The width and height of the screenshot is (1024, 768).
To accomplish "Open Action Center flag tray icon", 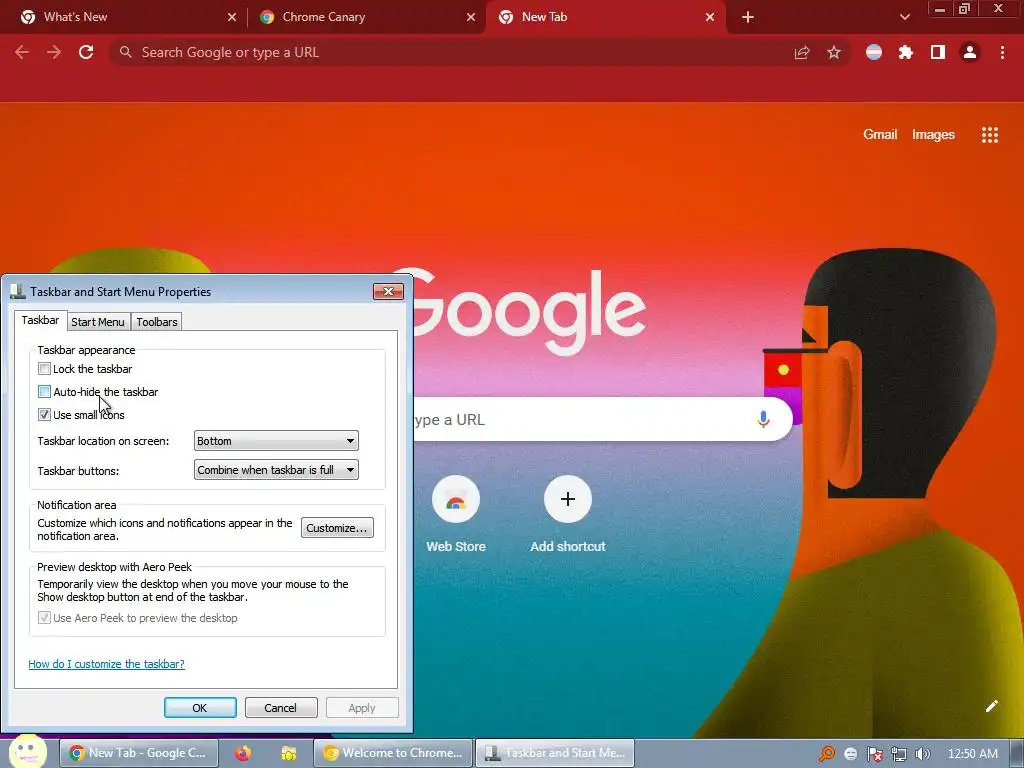I will [x=874, y=754].
